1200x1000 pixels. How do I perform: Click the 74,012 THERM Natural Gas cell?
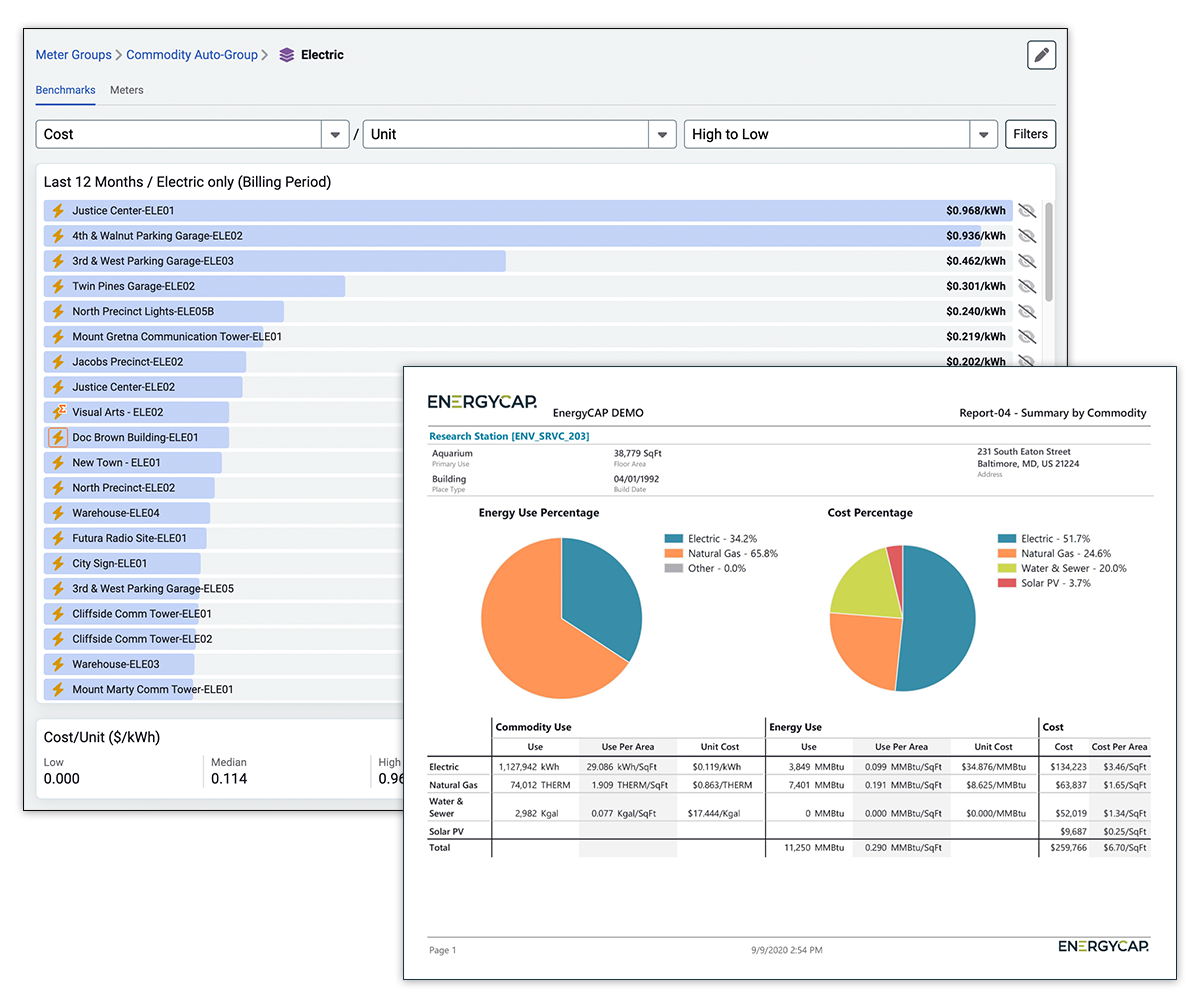(x=538, y=785)
